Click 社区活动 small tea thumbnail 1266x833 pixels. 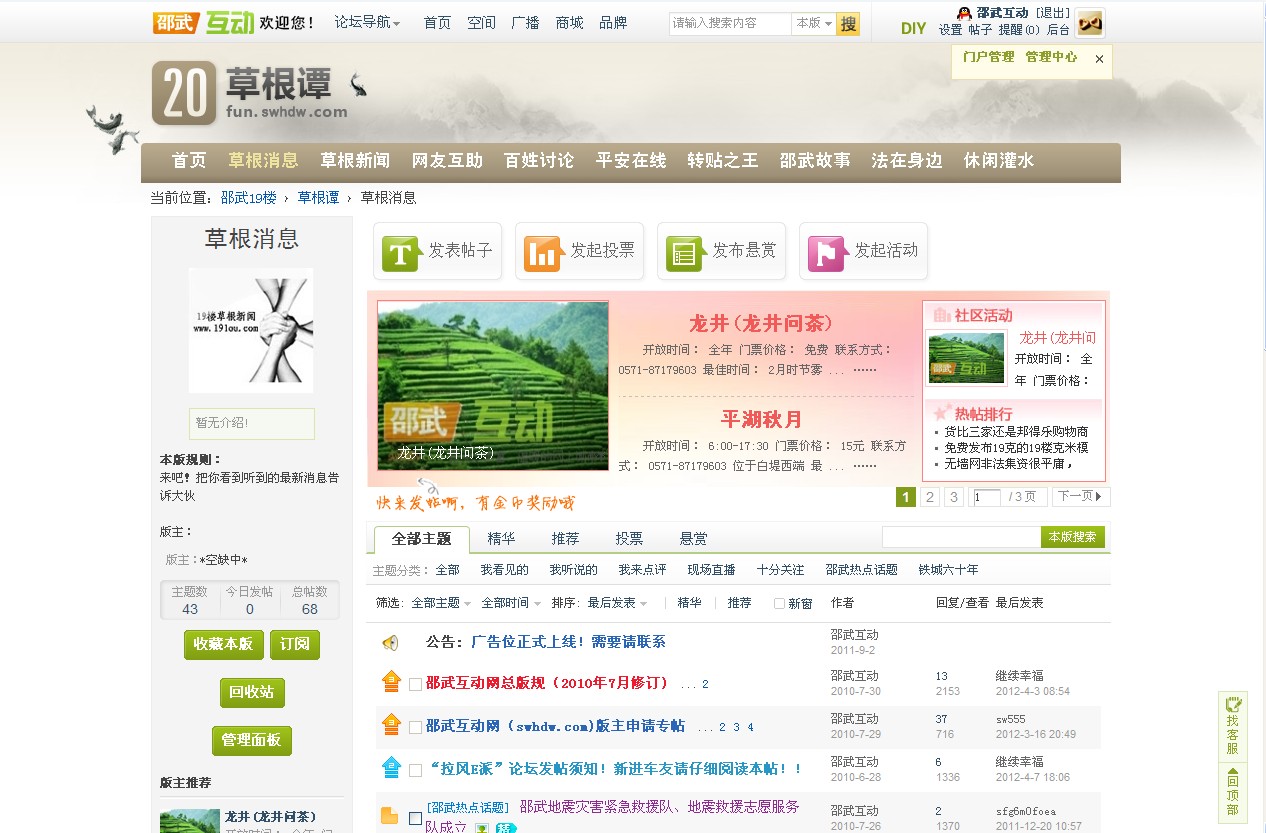pos(967,357)
